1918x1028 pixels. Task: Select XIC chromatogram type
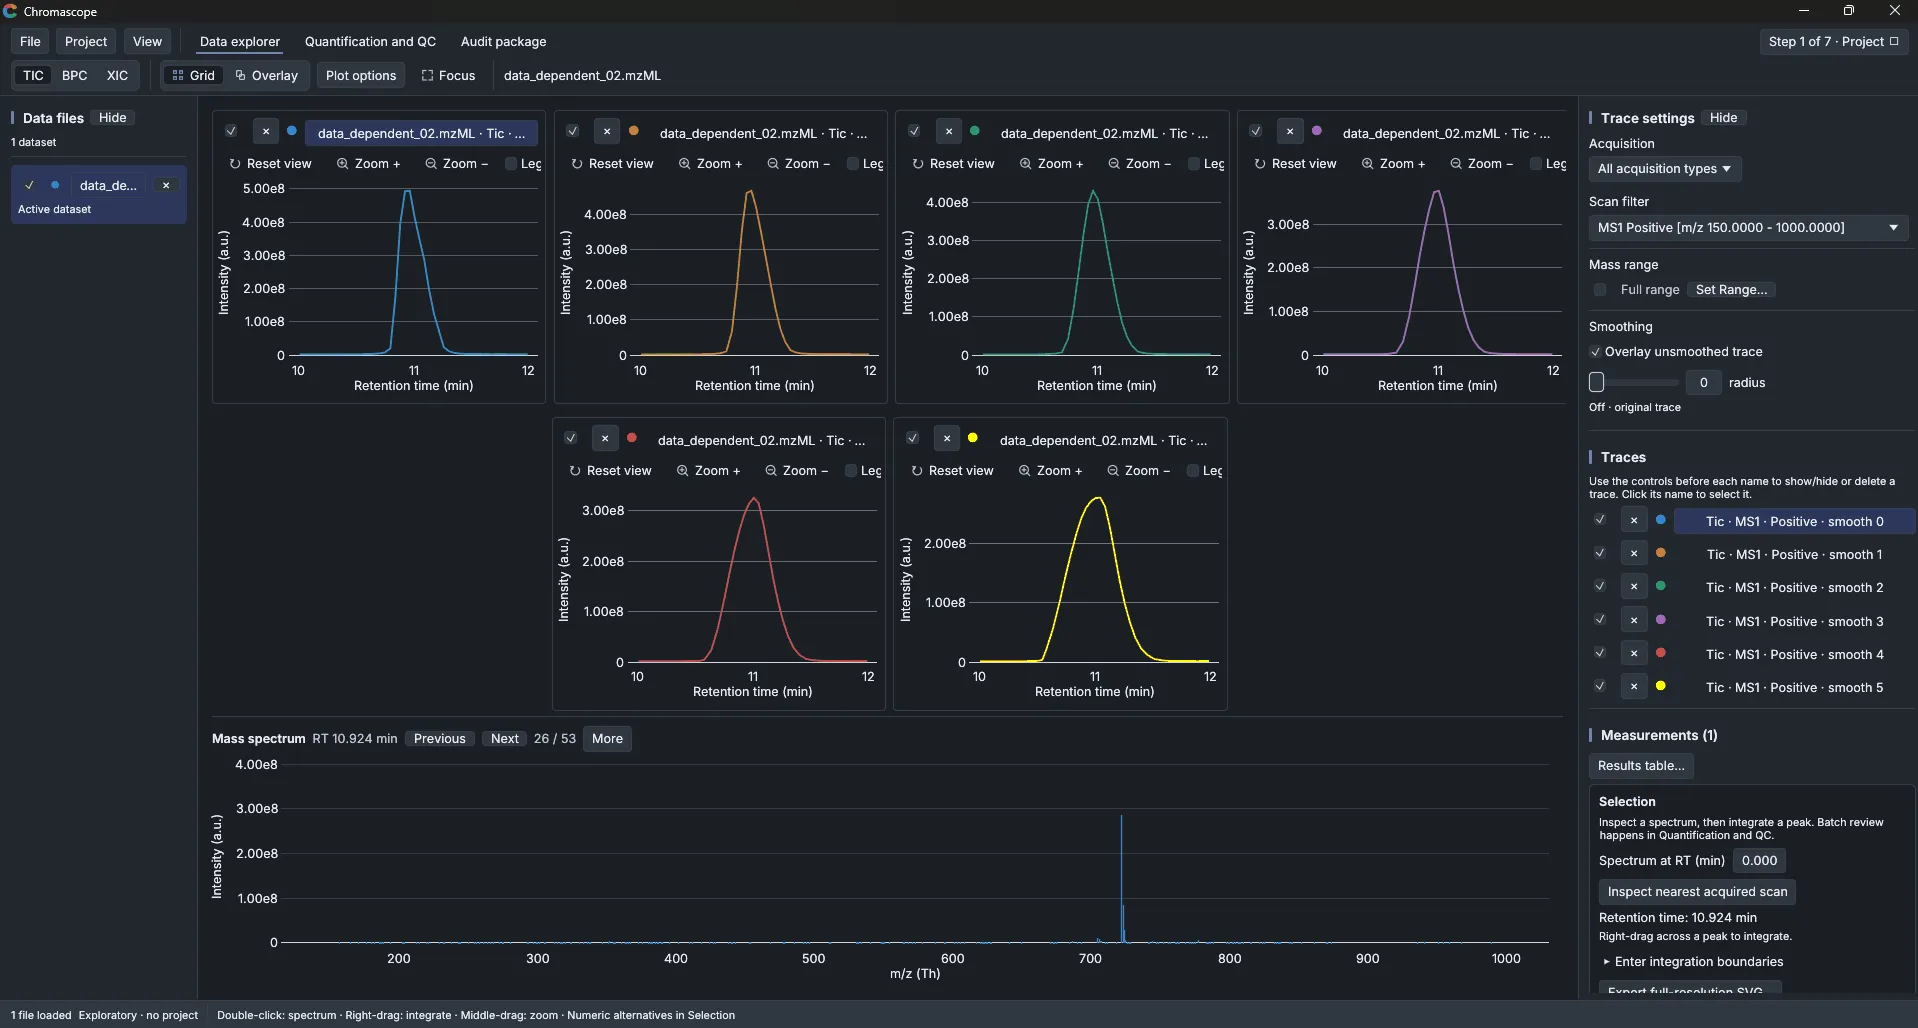point(117,75)
